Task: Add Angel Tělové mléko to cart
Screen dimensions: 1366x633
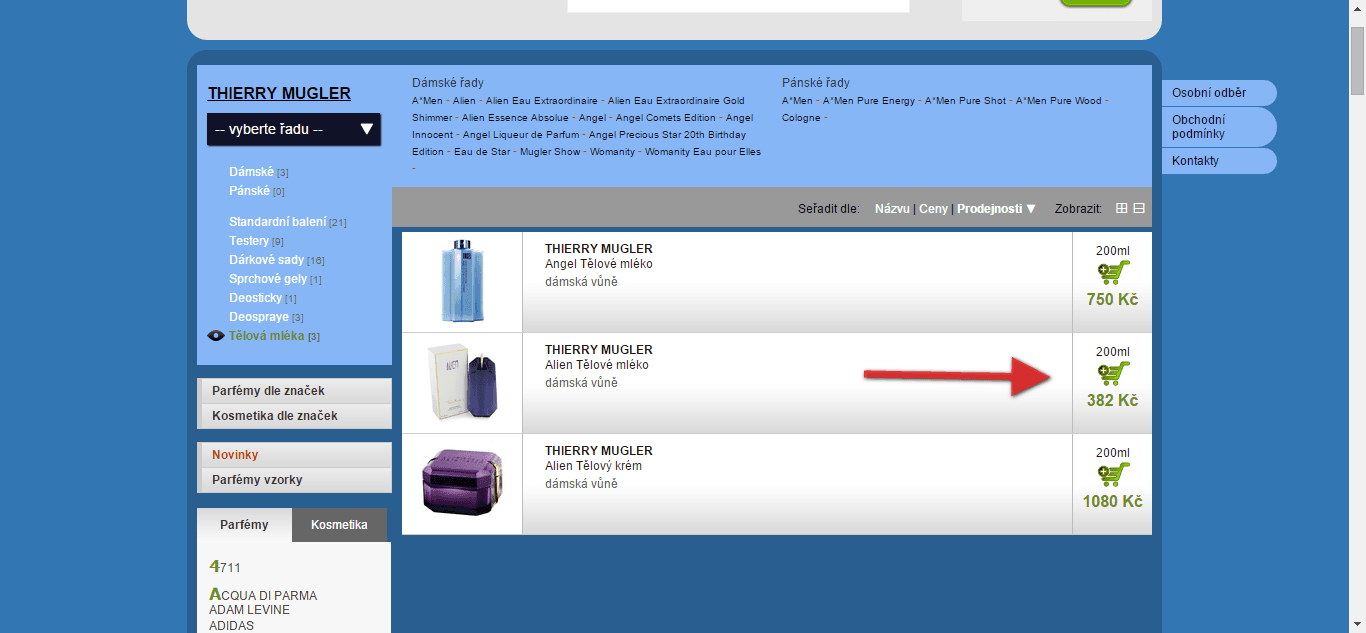Action: click(1113, 273)
